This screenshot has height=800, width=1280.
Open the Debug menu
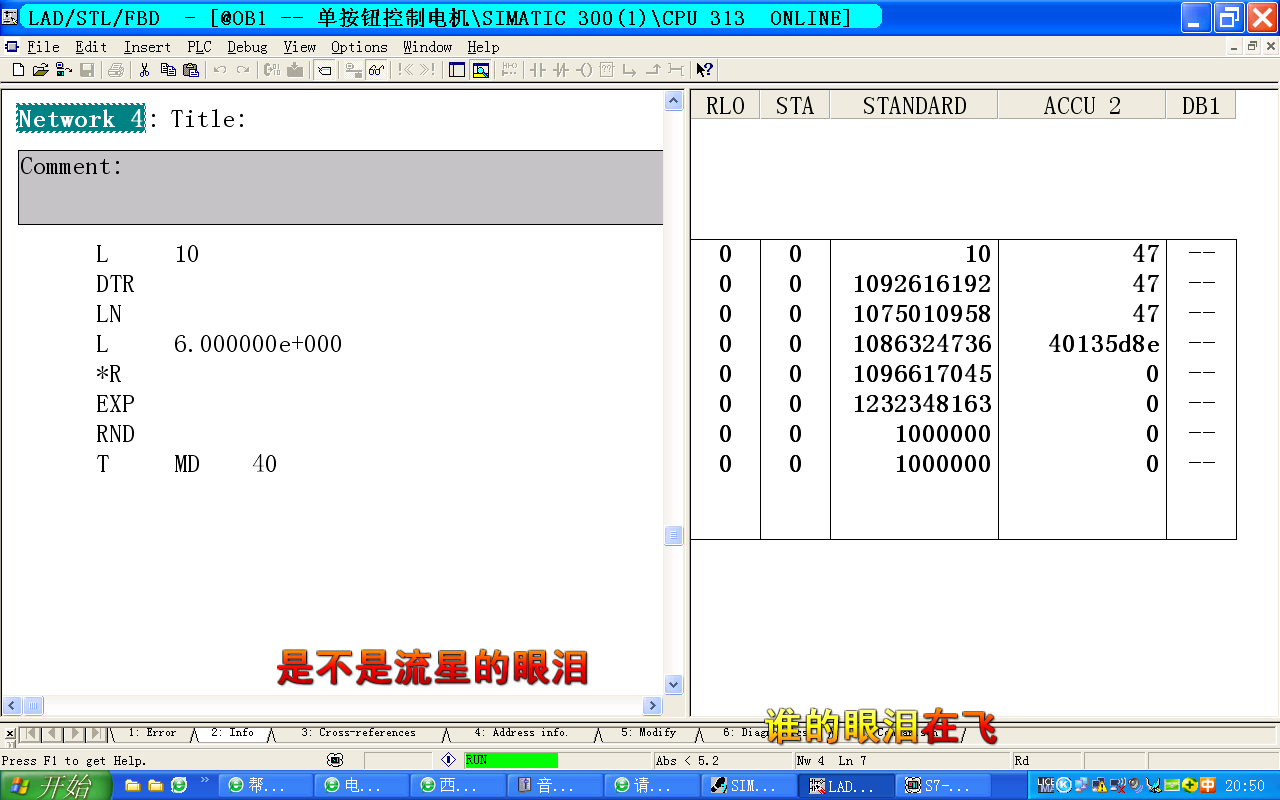click(247, 47)
